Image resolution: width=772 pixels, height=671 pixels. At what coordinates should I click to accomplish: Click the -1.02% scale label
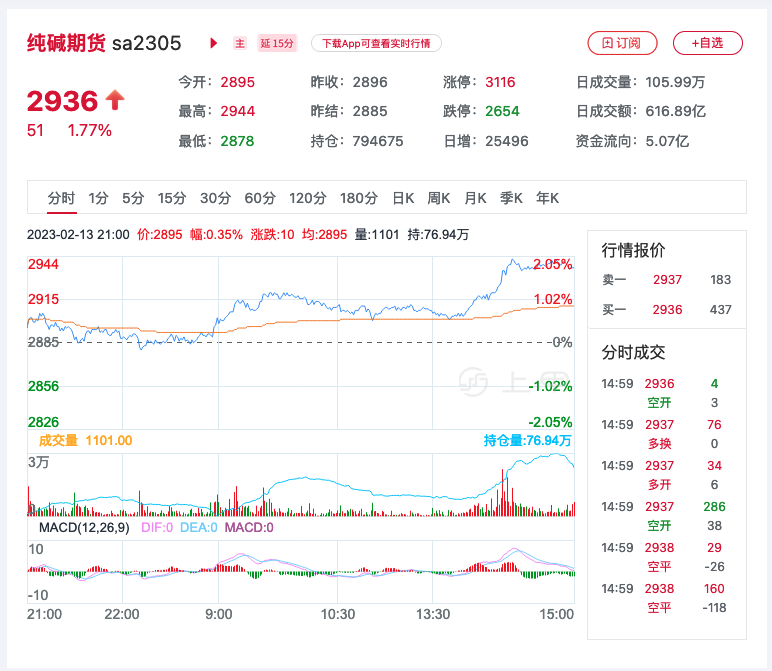click(550, 386)
